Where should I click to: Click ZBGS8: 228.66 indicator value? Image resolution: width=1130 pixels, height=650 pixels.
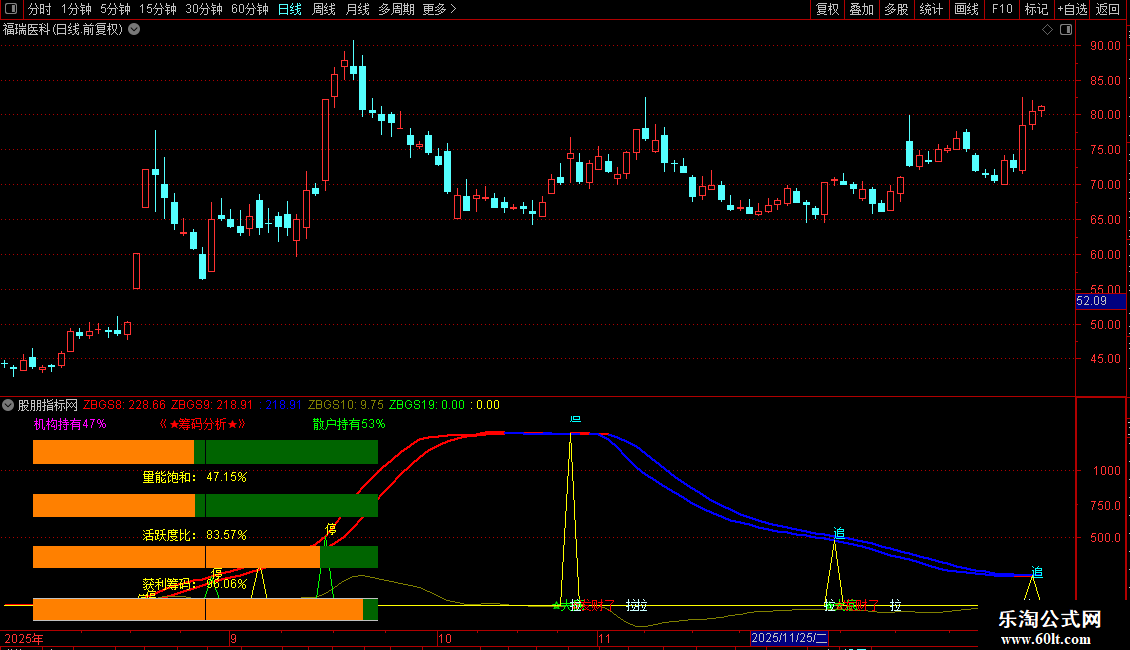click(x=124, y=405)
